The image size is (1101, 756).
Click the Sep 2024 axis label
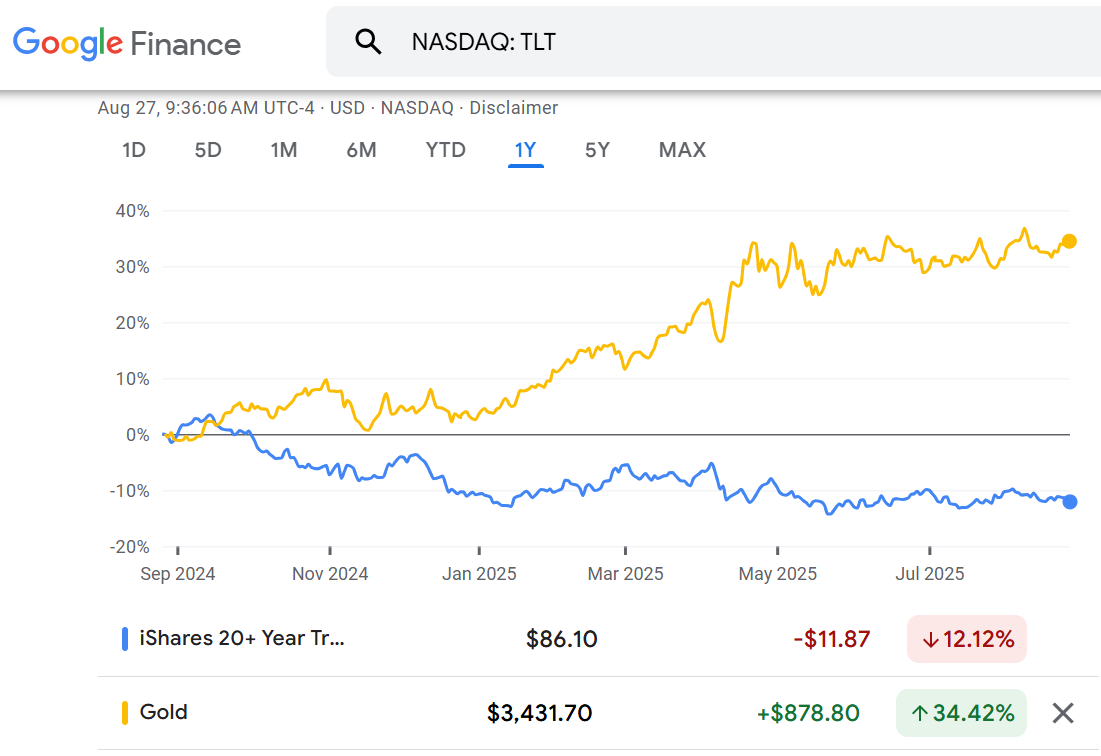[x=178, y=573]
